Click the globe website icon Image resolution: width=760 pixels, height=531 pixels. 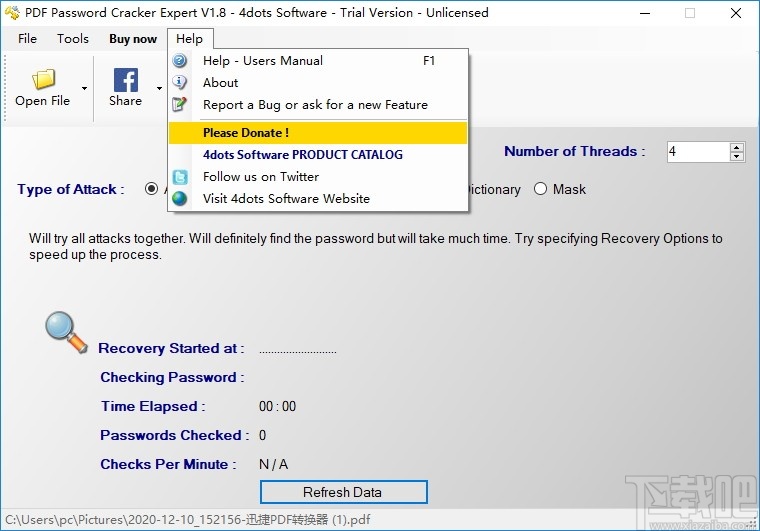(x=180, y=199)
